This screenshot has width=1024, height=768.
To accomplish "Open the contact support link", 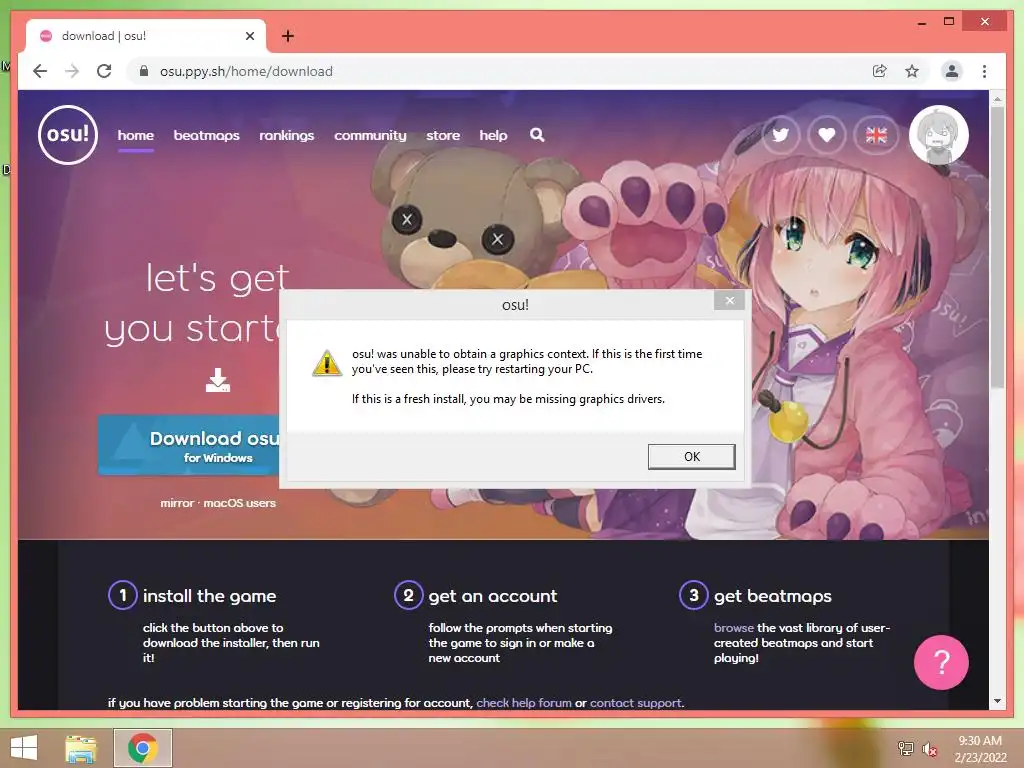I will click(x=635, y=703).
